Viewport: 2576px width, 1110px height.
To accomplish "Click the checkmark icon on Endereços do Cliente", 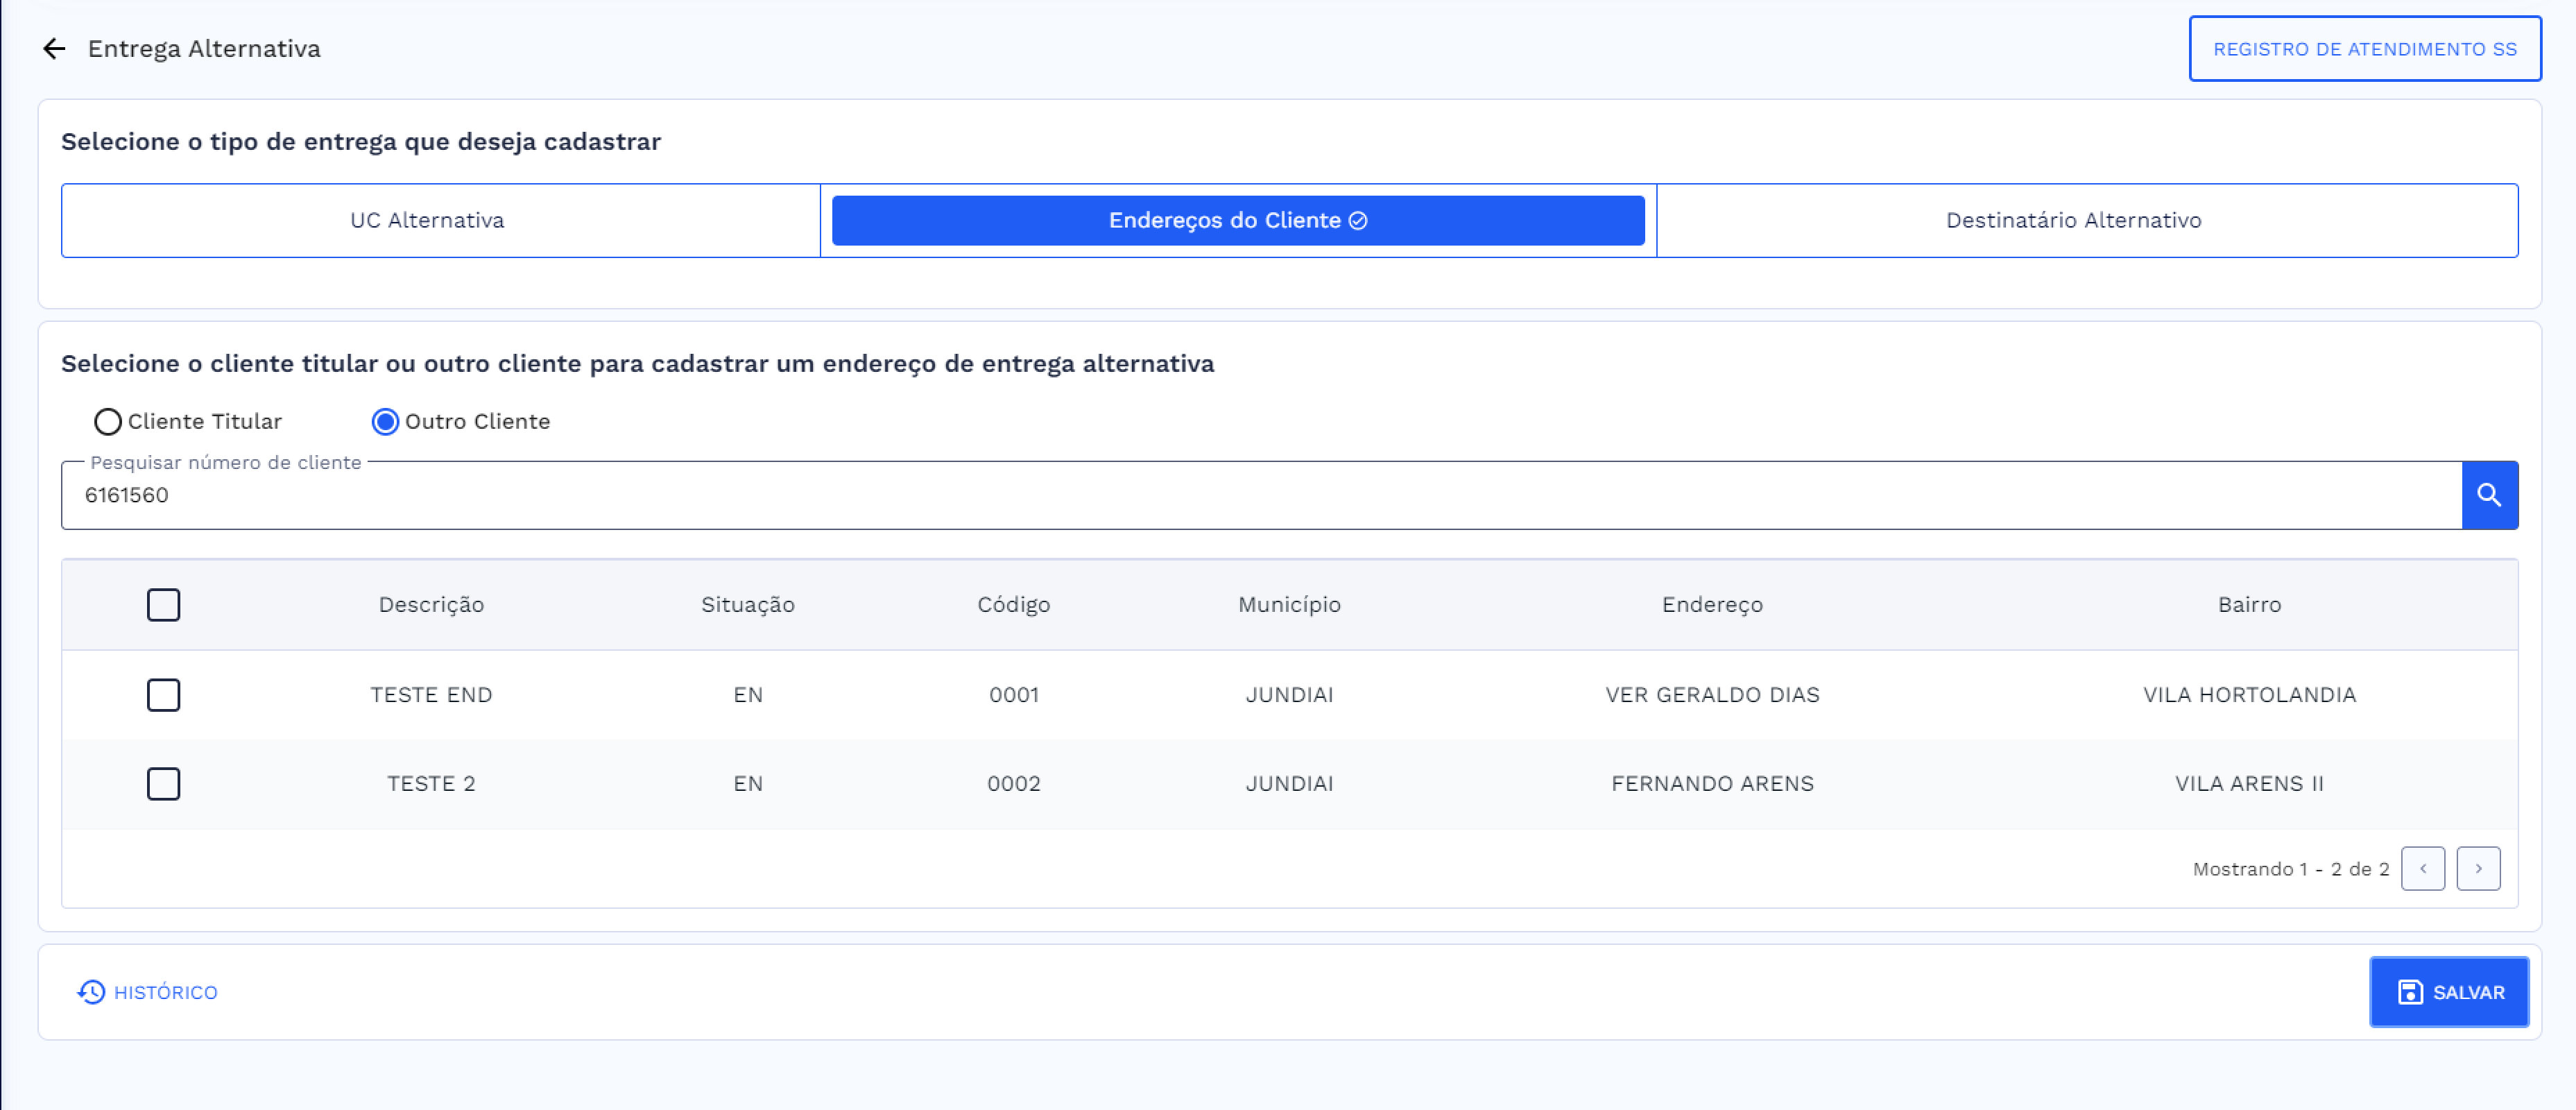I will [1357, 220].
